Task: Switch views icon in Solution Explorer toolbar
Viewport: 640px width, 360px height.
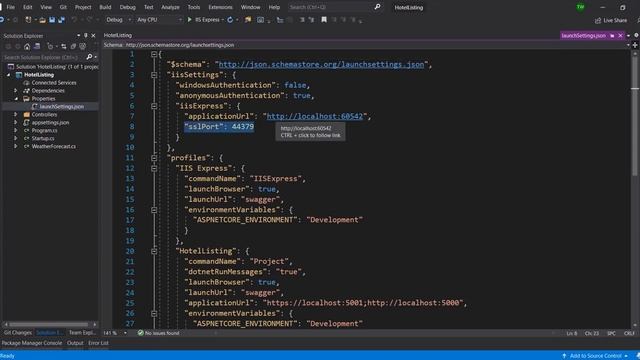Action: [x=37, y=47]
